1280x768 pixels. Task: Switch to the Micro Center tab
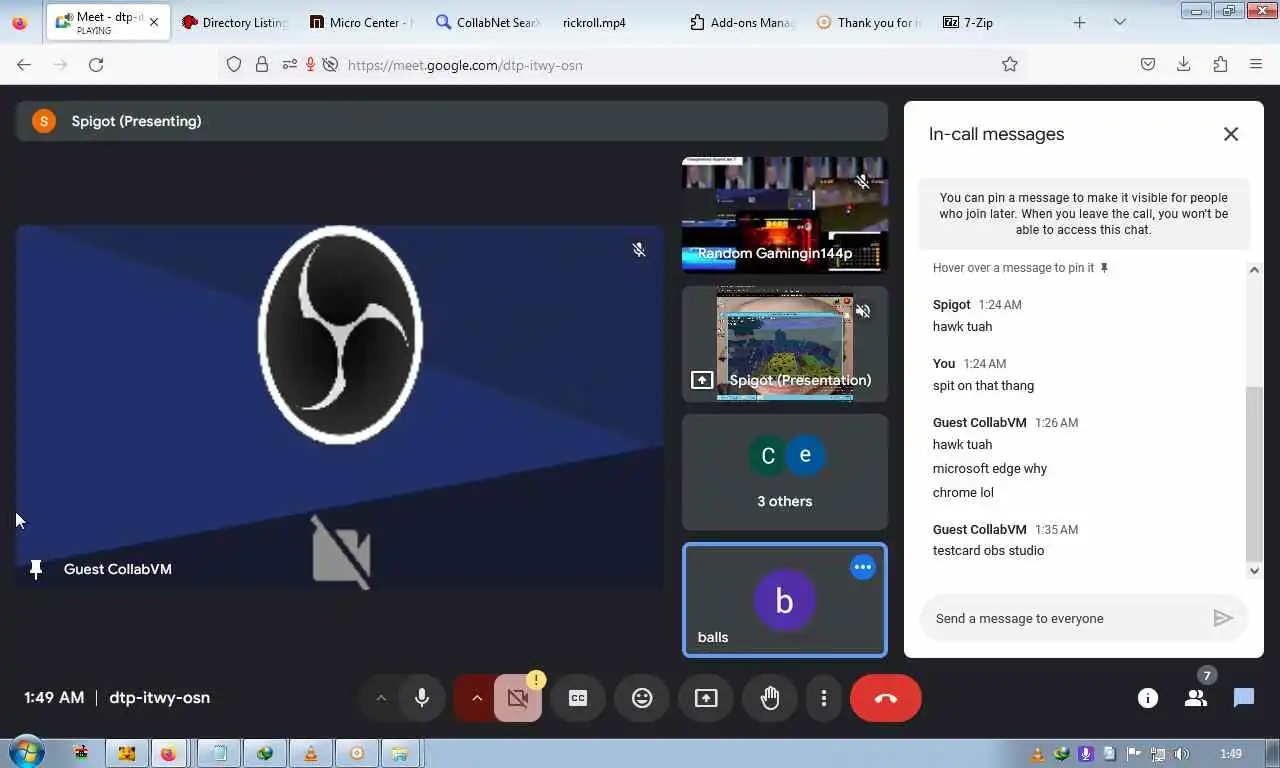360,22
